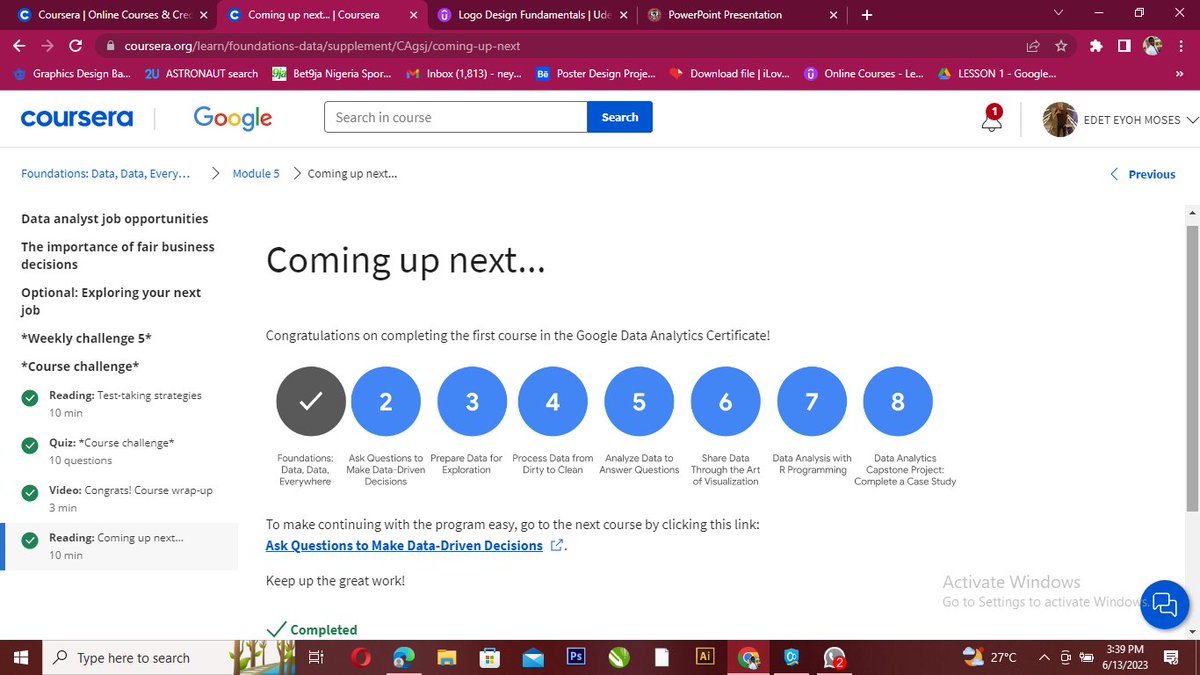Open Mail app from the taskbar

pos(533,657)
